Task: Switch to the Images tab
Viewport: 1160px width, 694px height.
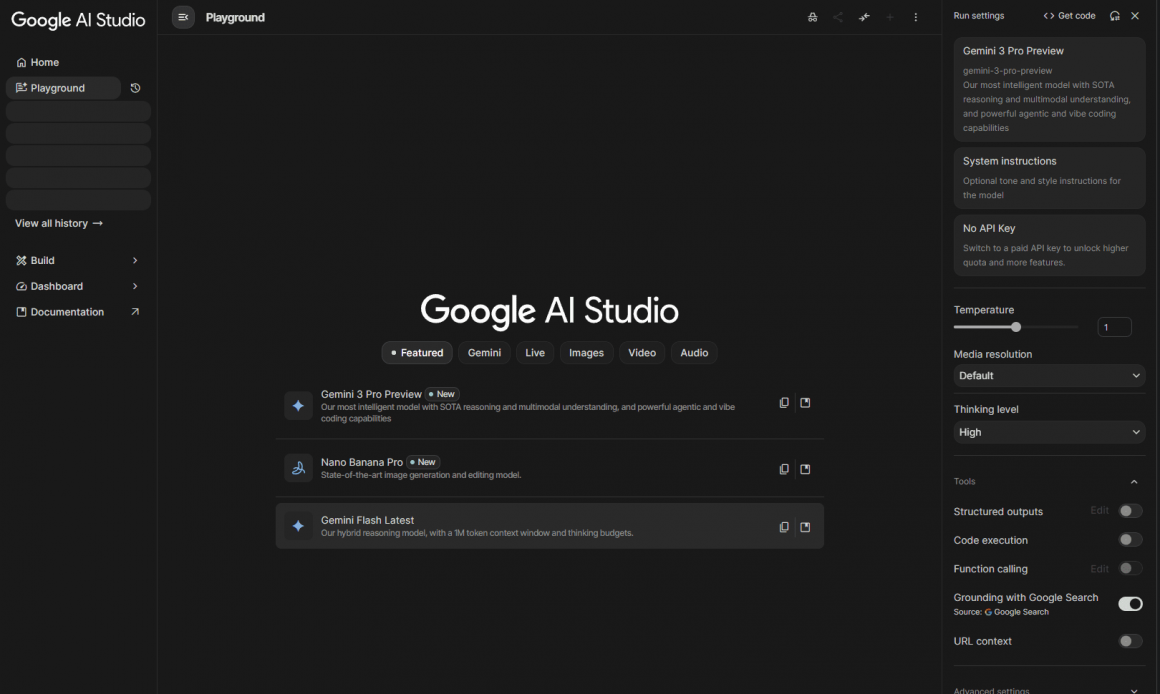Action: pos(586,353)
